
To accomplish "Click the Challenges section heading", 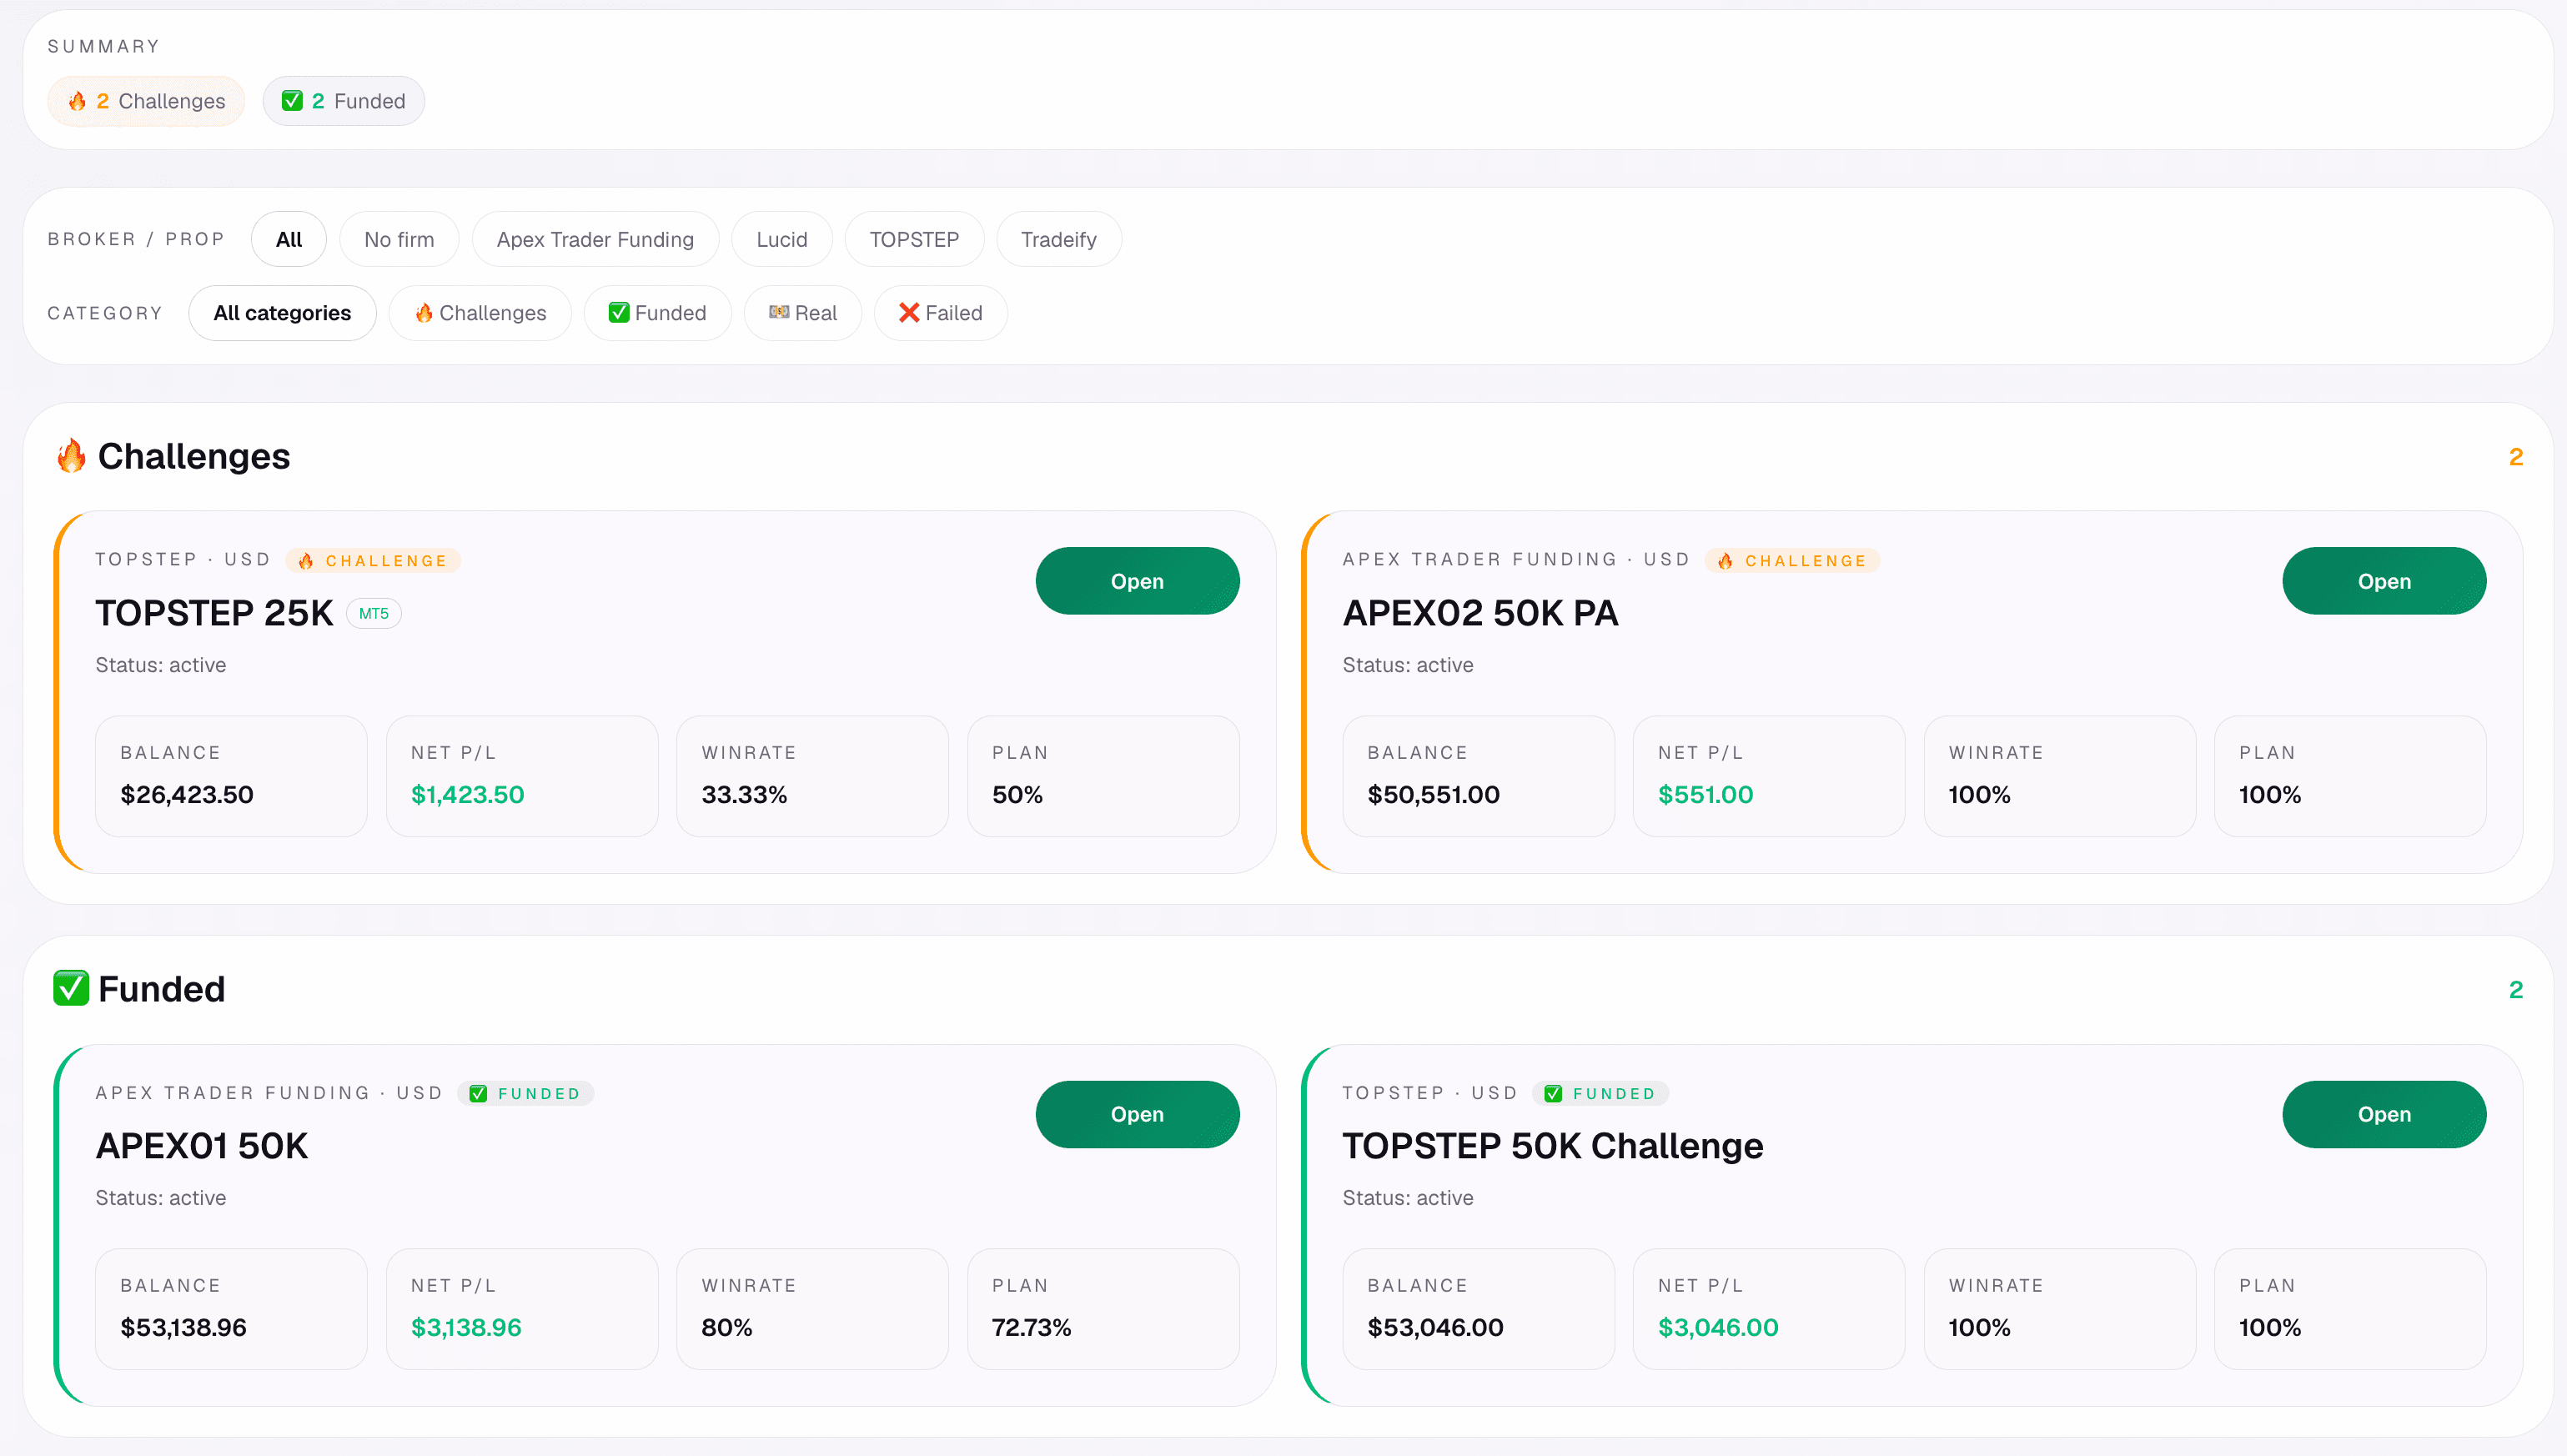I will pyautogui.click(x=194, y=456).
